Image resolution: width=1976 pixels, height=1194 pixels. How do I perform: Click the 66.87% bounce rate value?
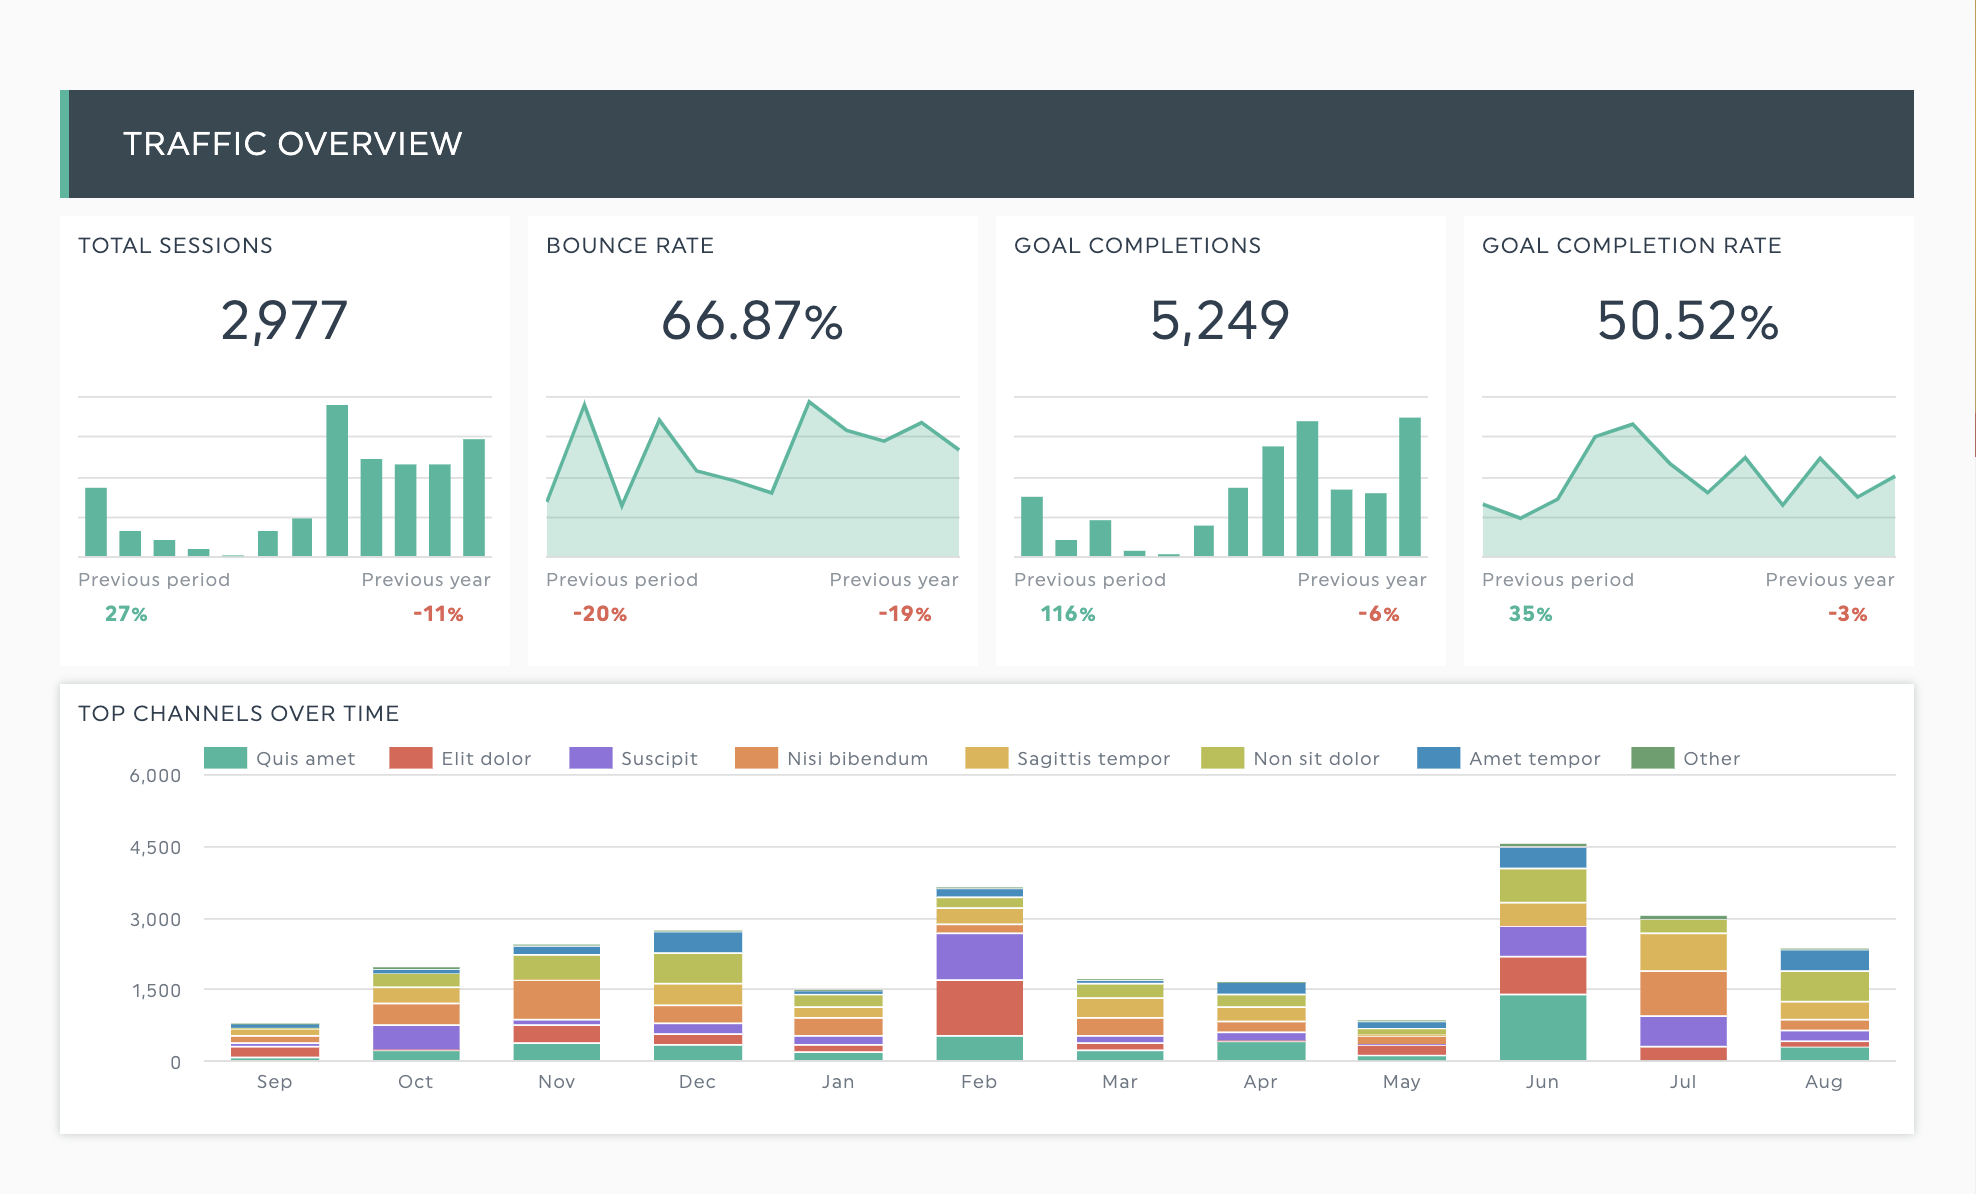click(752, 321)
